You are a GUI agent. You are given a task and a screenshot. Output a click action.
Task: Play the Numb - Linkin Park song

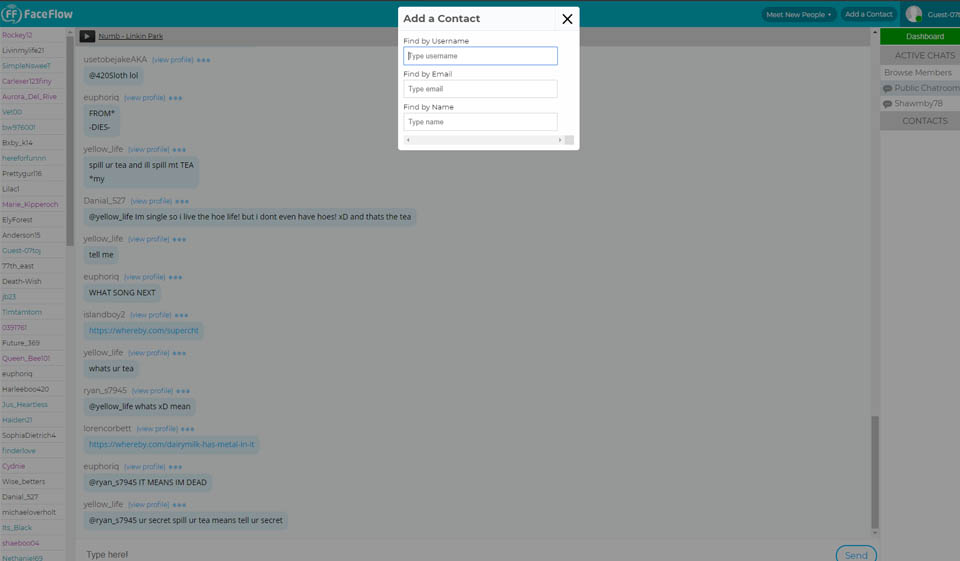(x=87, y=36)
